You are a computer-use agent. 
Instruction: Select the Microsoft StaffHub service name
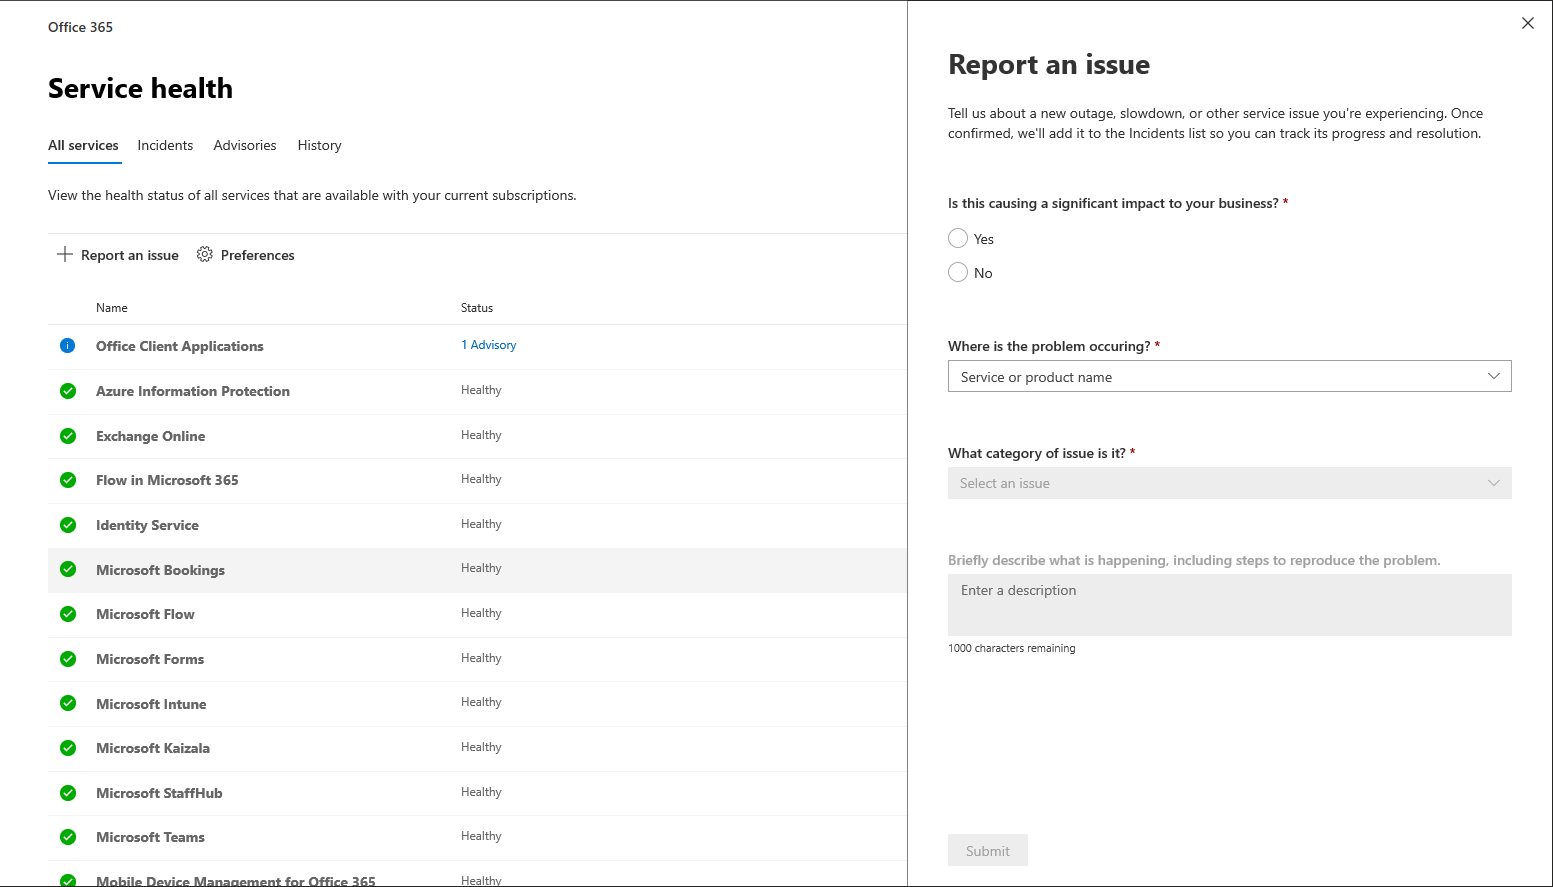point(159,793)
